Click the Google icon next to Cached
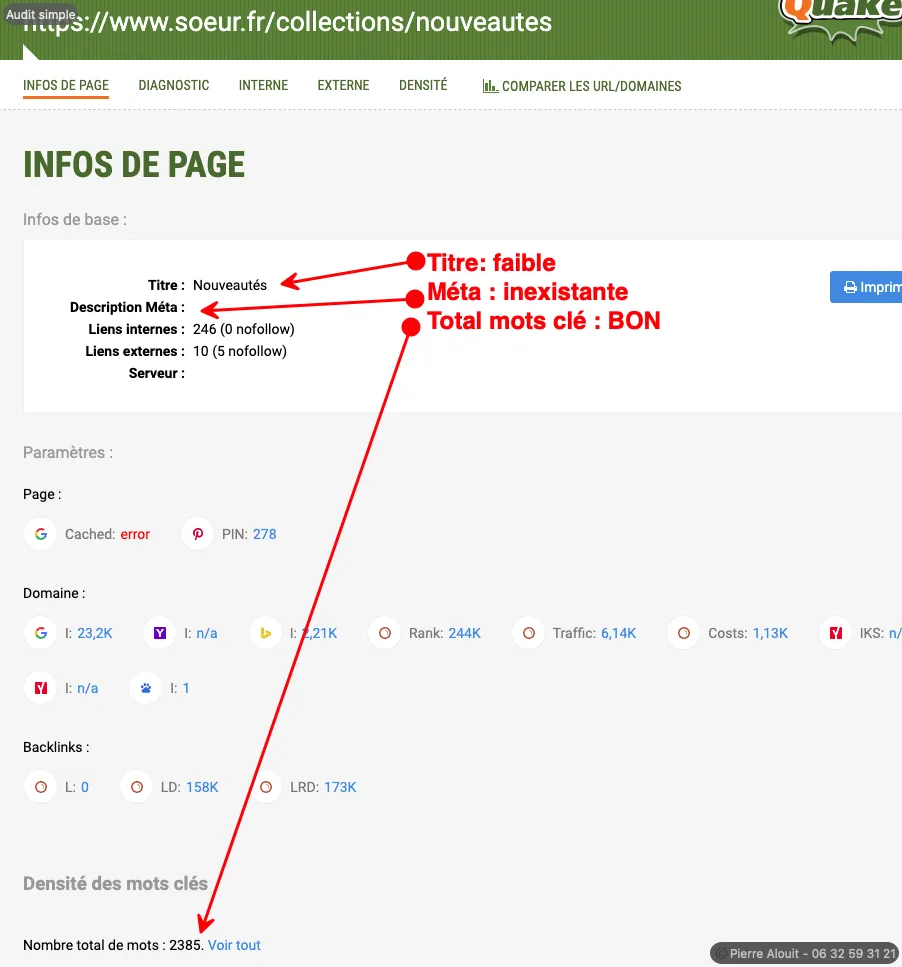 [x=41, y=534]
